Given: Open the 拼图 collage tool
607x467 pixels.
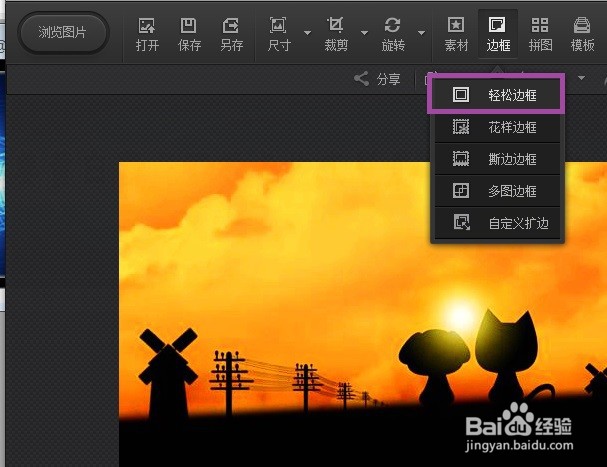Looking at the screenshot, I should 540,35.
